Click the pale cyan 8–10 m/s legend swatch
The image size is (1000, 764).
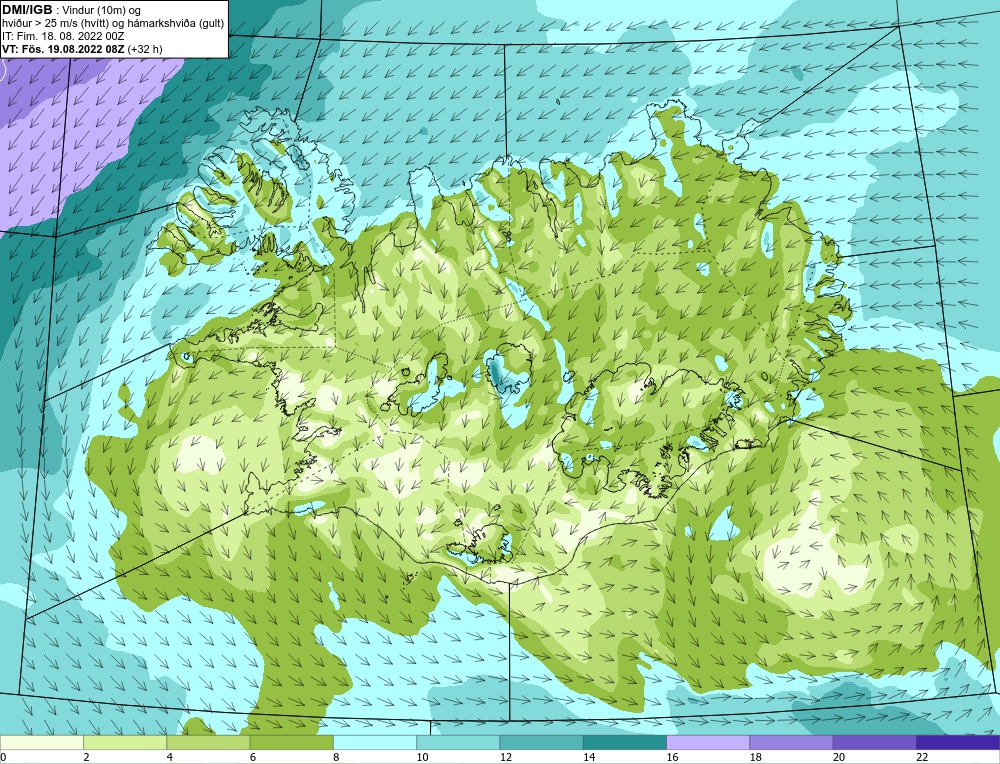click(375, 742)
